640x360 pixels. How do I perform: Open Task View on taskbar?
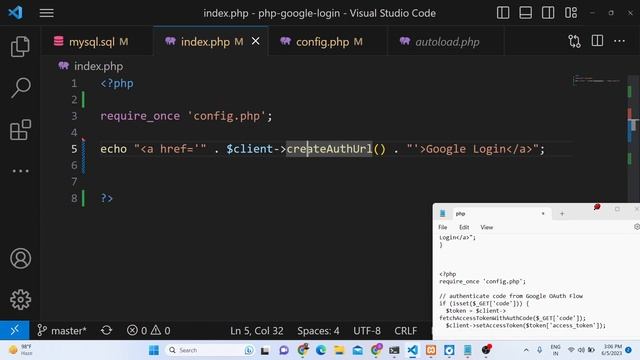pyautogui.click(x=265, y=350)
